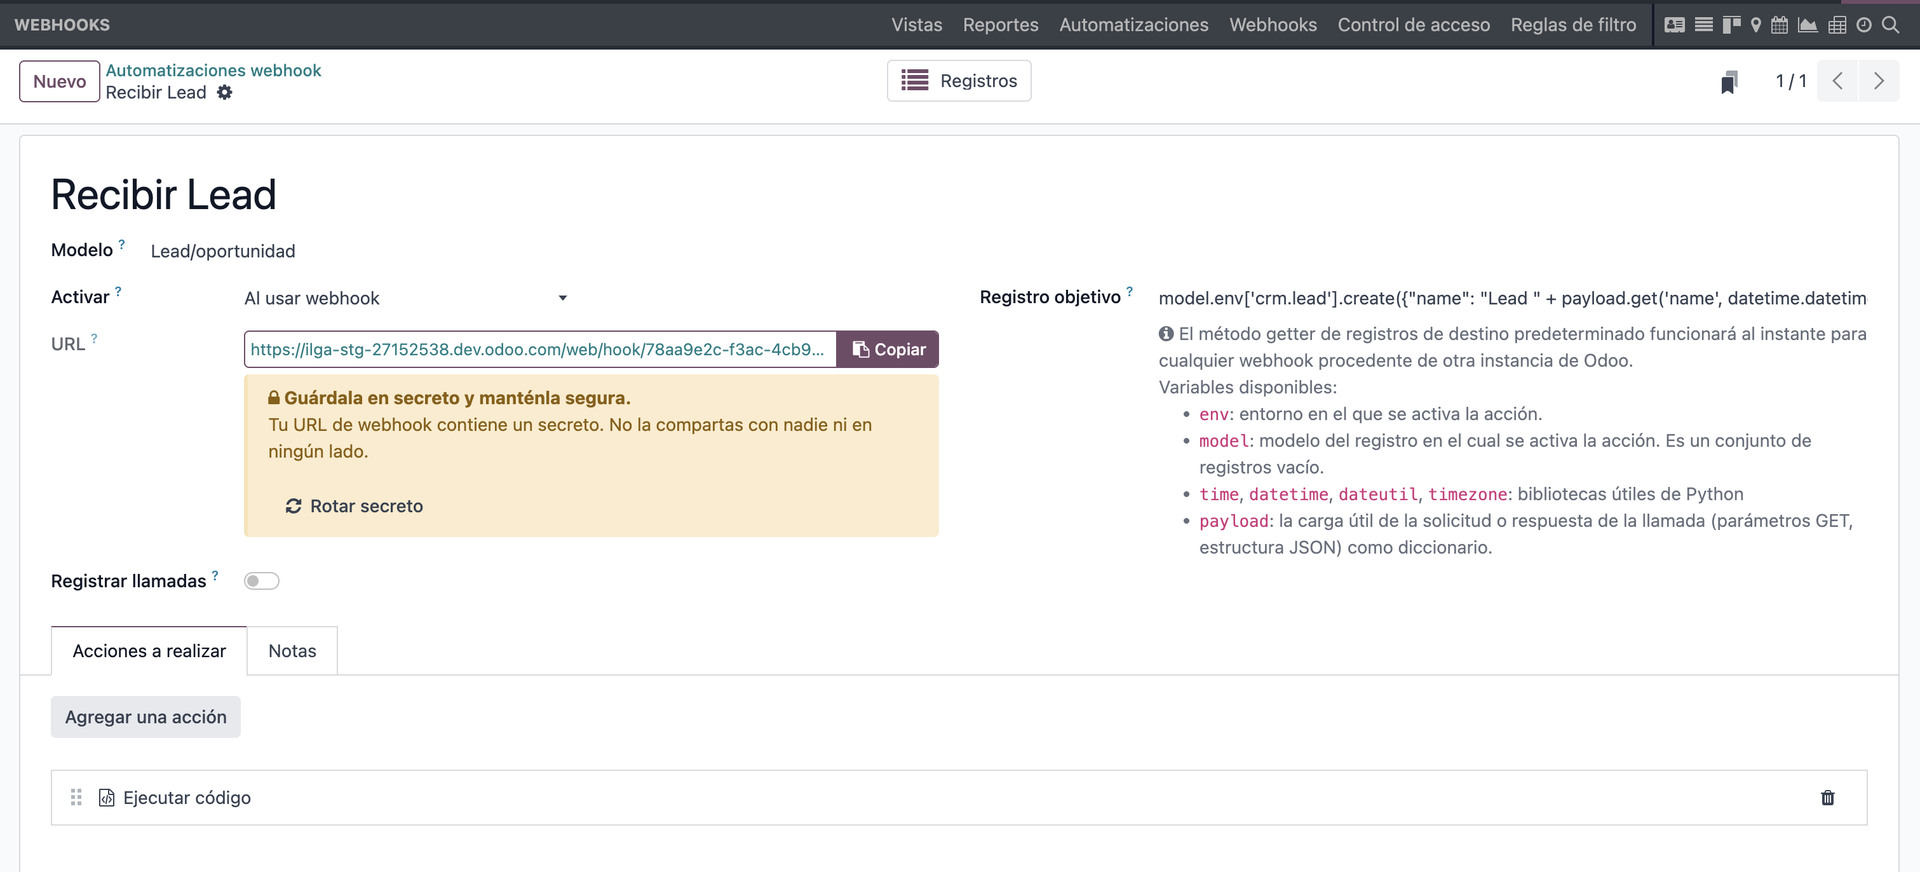
Task: Click the Registro objetivo code field
Action: coord(1511,298)
